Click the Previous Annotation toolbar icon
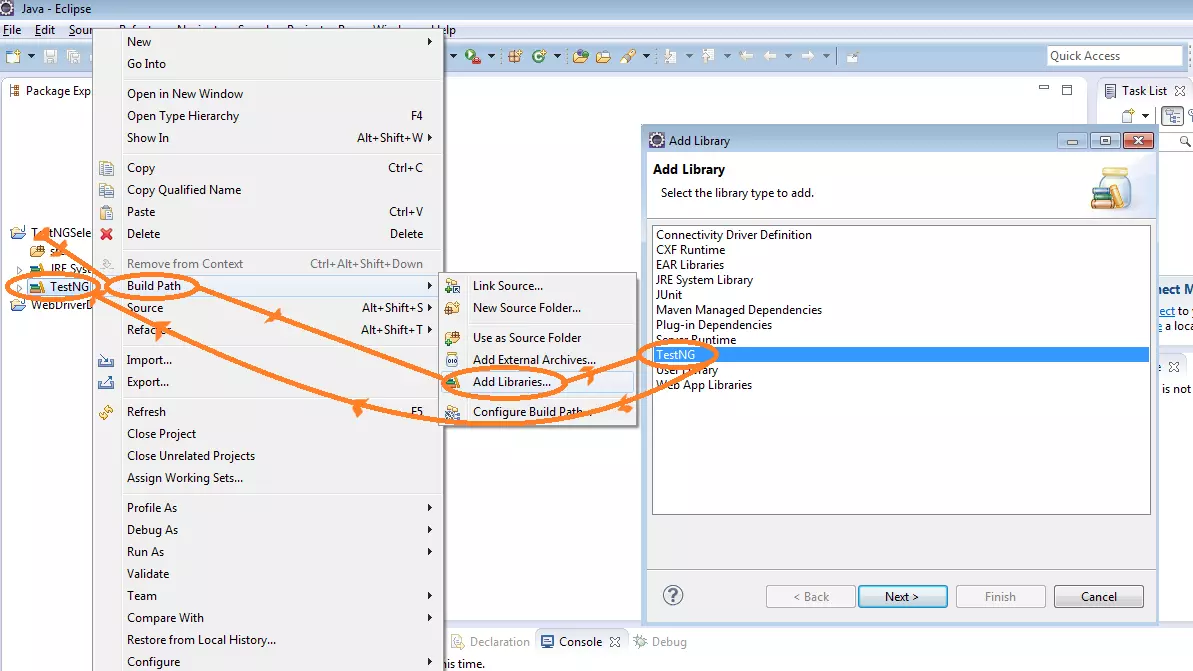Viewport: 1193px width, 671px height. coord(708,56)
